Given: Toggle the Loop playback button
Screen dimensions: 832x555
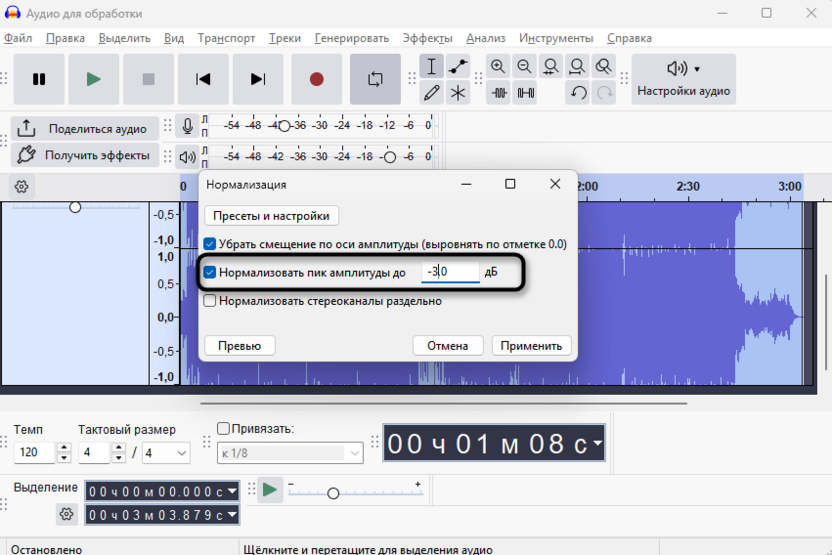Looking at the screenshot, I should [x=375, y=79].
